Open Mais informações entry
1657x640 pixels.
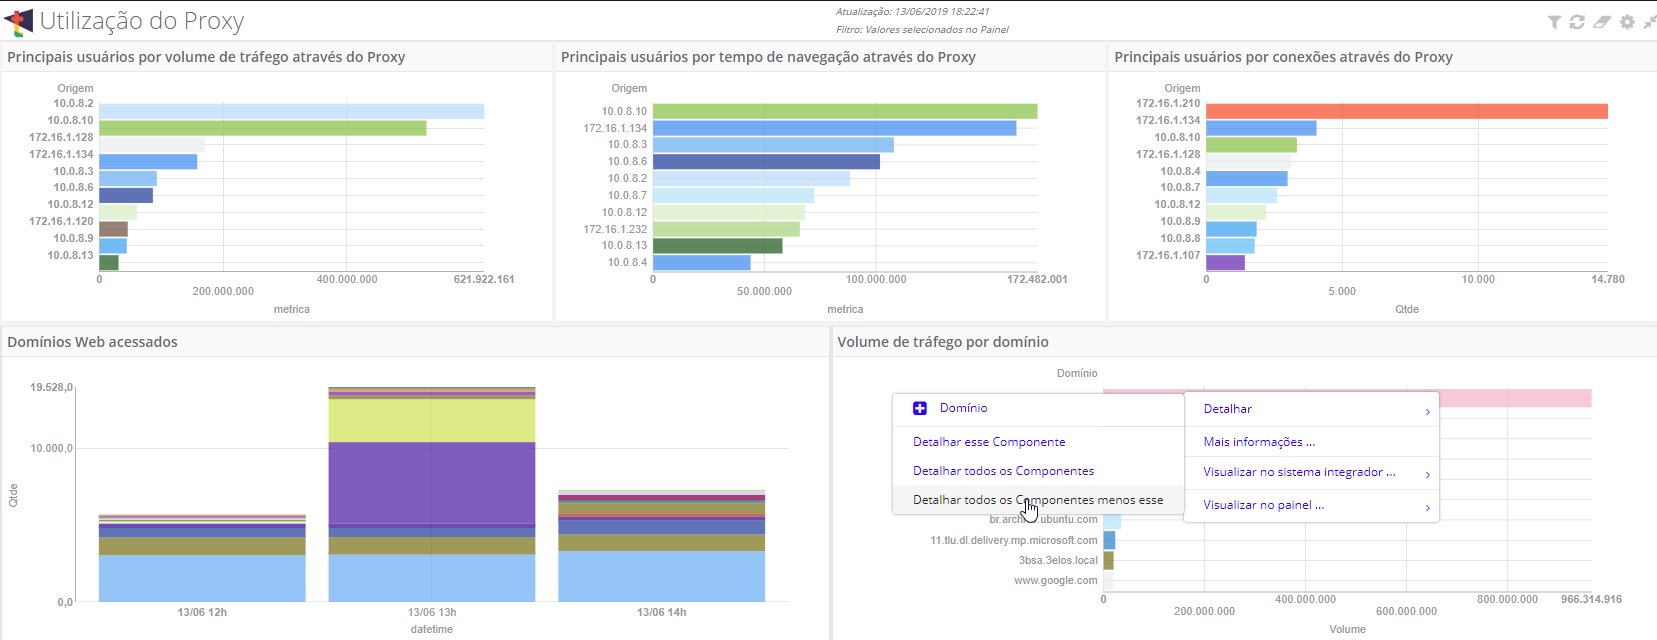[x=1259, y=442]
